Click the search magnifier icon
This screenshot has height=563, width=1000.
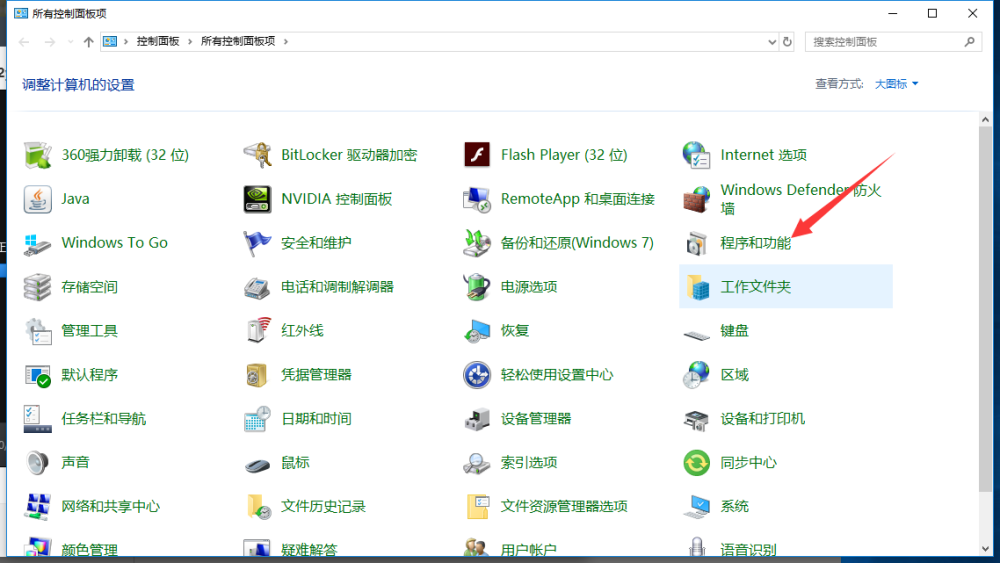[x=969, y=42]
